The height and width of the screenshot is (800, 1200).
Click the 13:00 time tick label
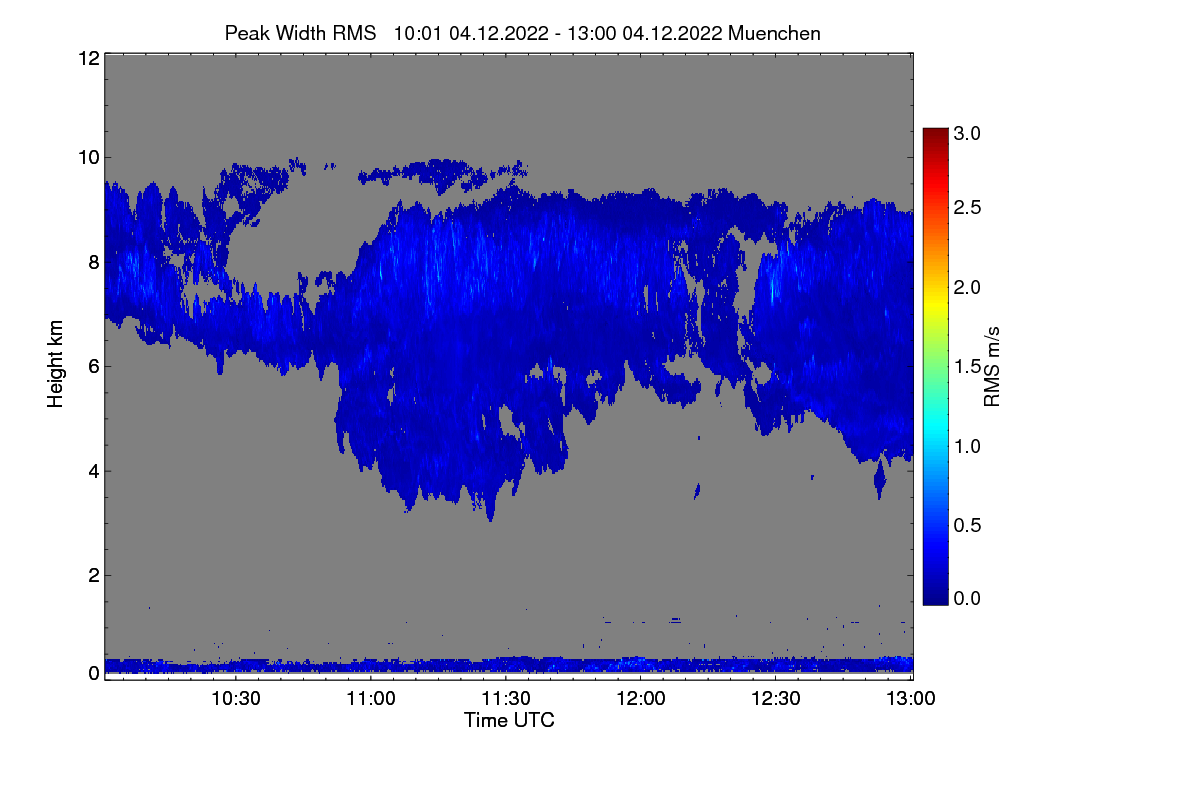912,699
